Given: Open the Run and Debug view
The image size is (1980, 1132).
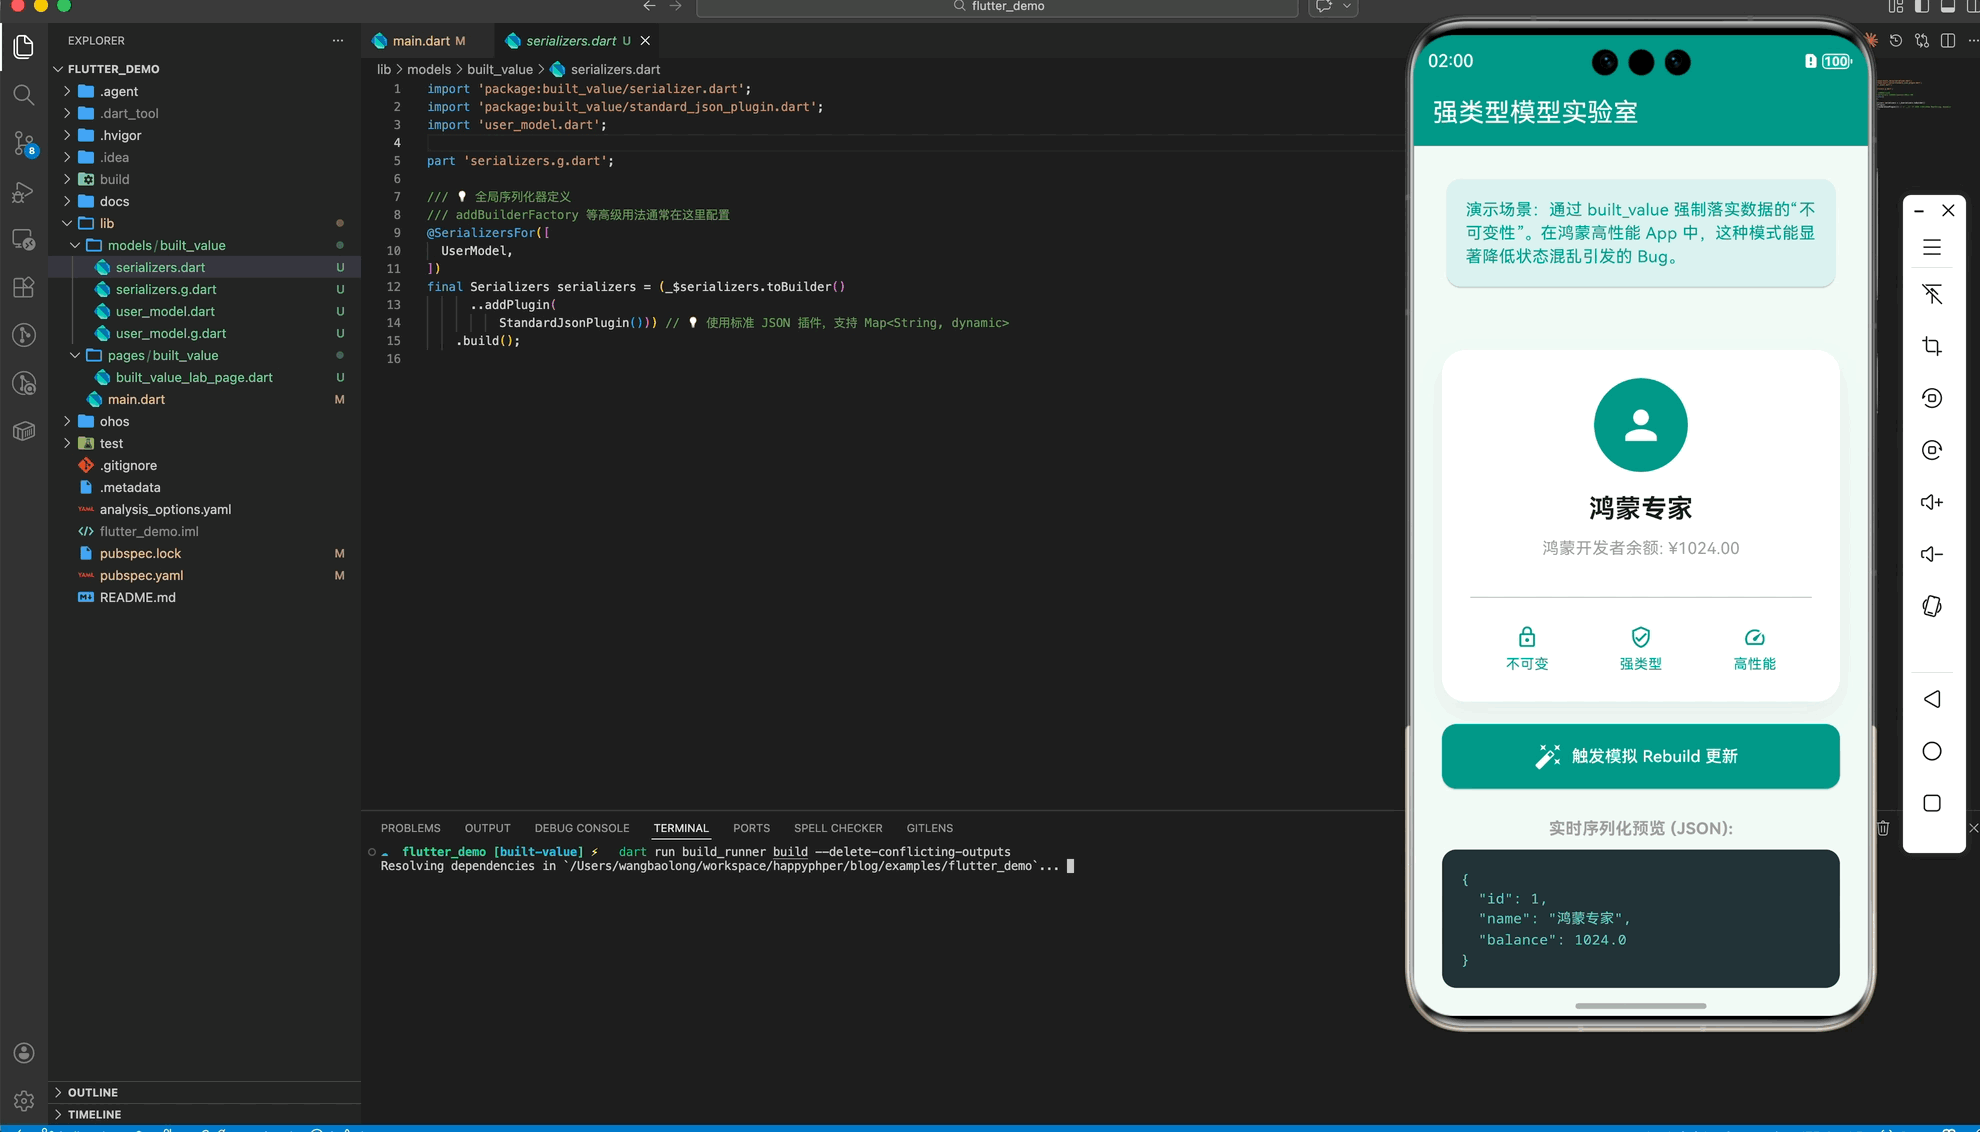Looking at the screenshot, I should [24, 191].
